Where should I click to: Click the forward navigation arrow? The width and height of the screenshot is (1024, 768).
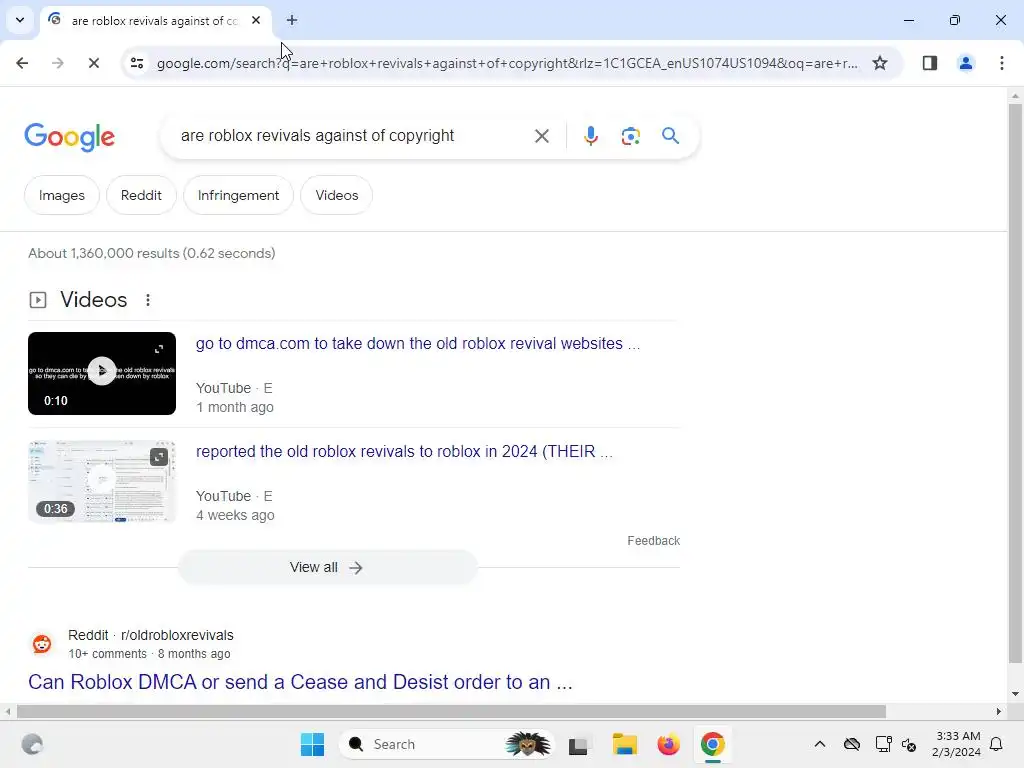point(58,63)
